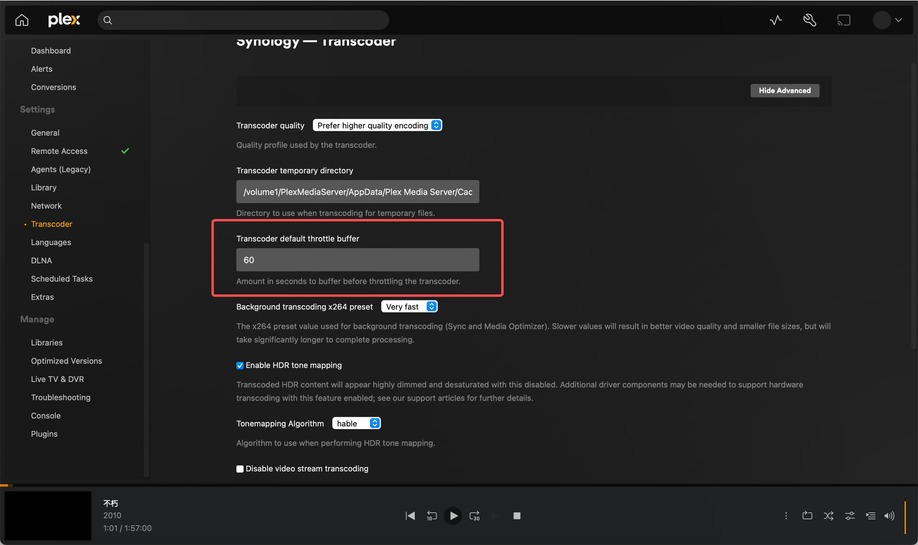918x545 pixels.
Task: Open Remote Access settings
Action: [x=59, y=151]
